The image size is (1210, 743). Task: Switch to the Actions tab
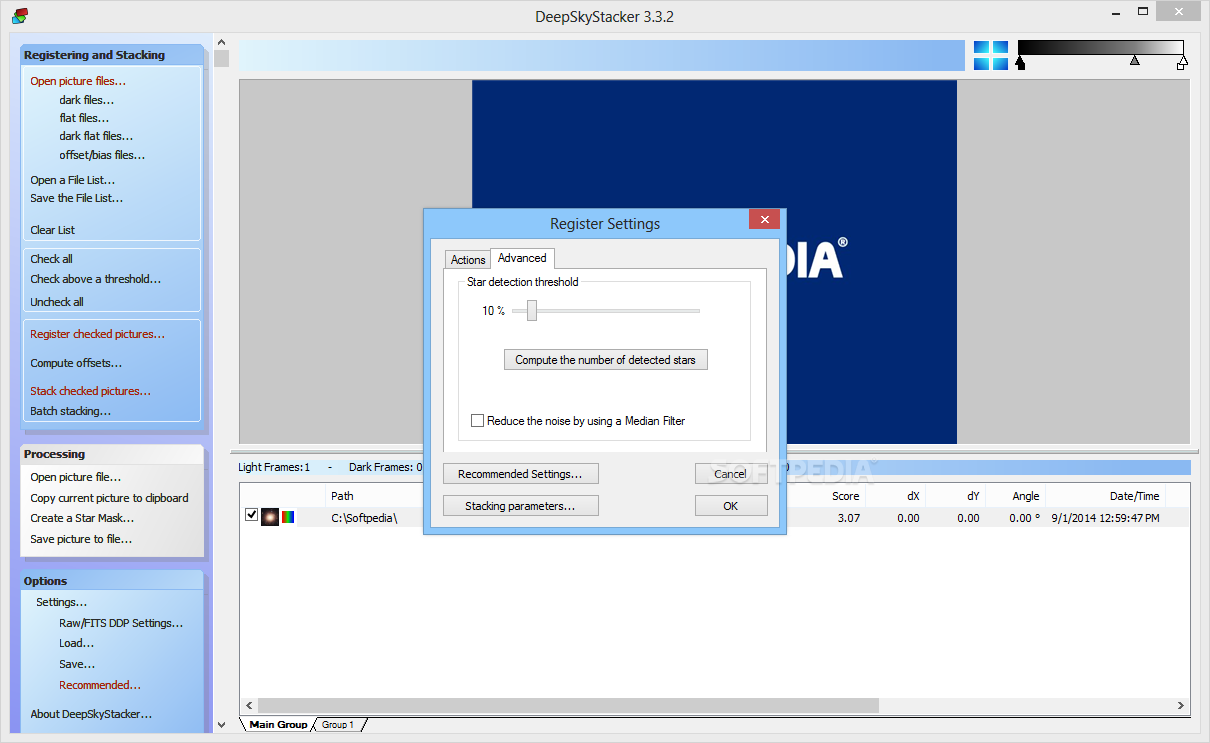click(x=468, y=260)
